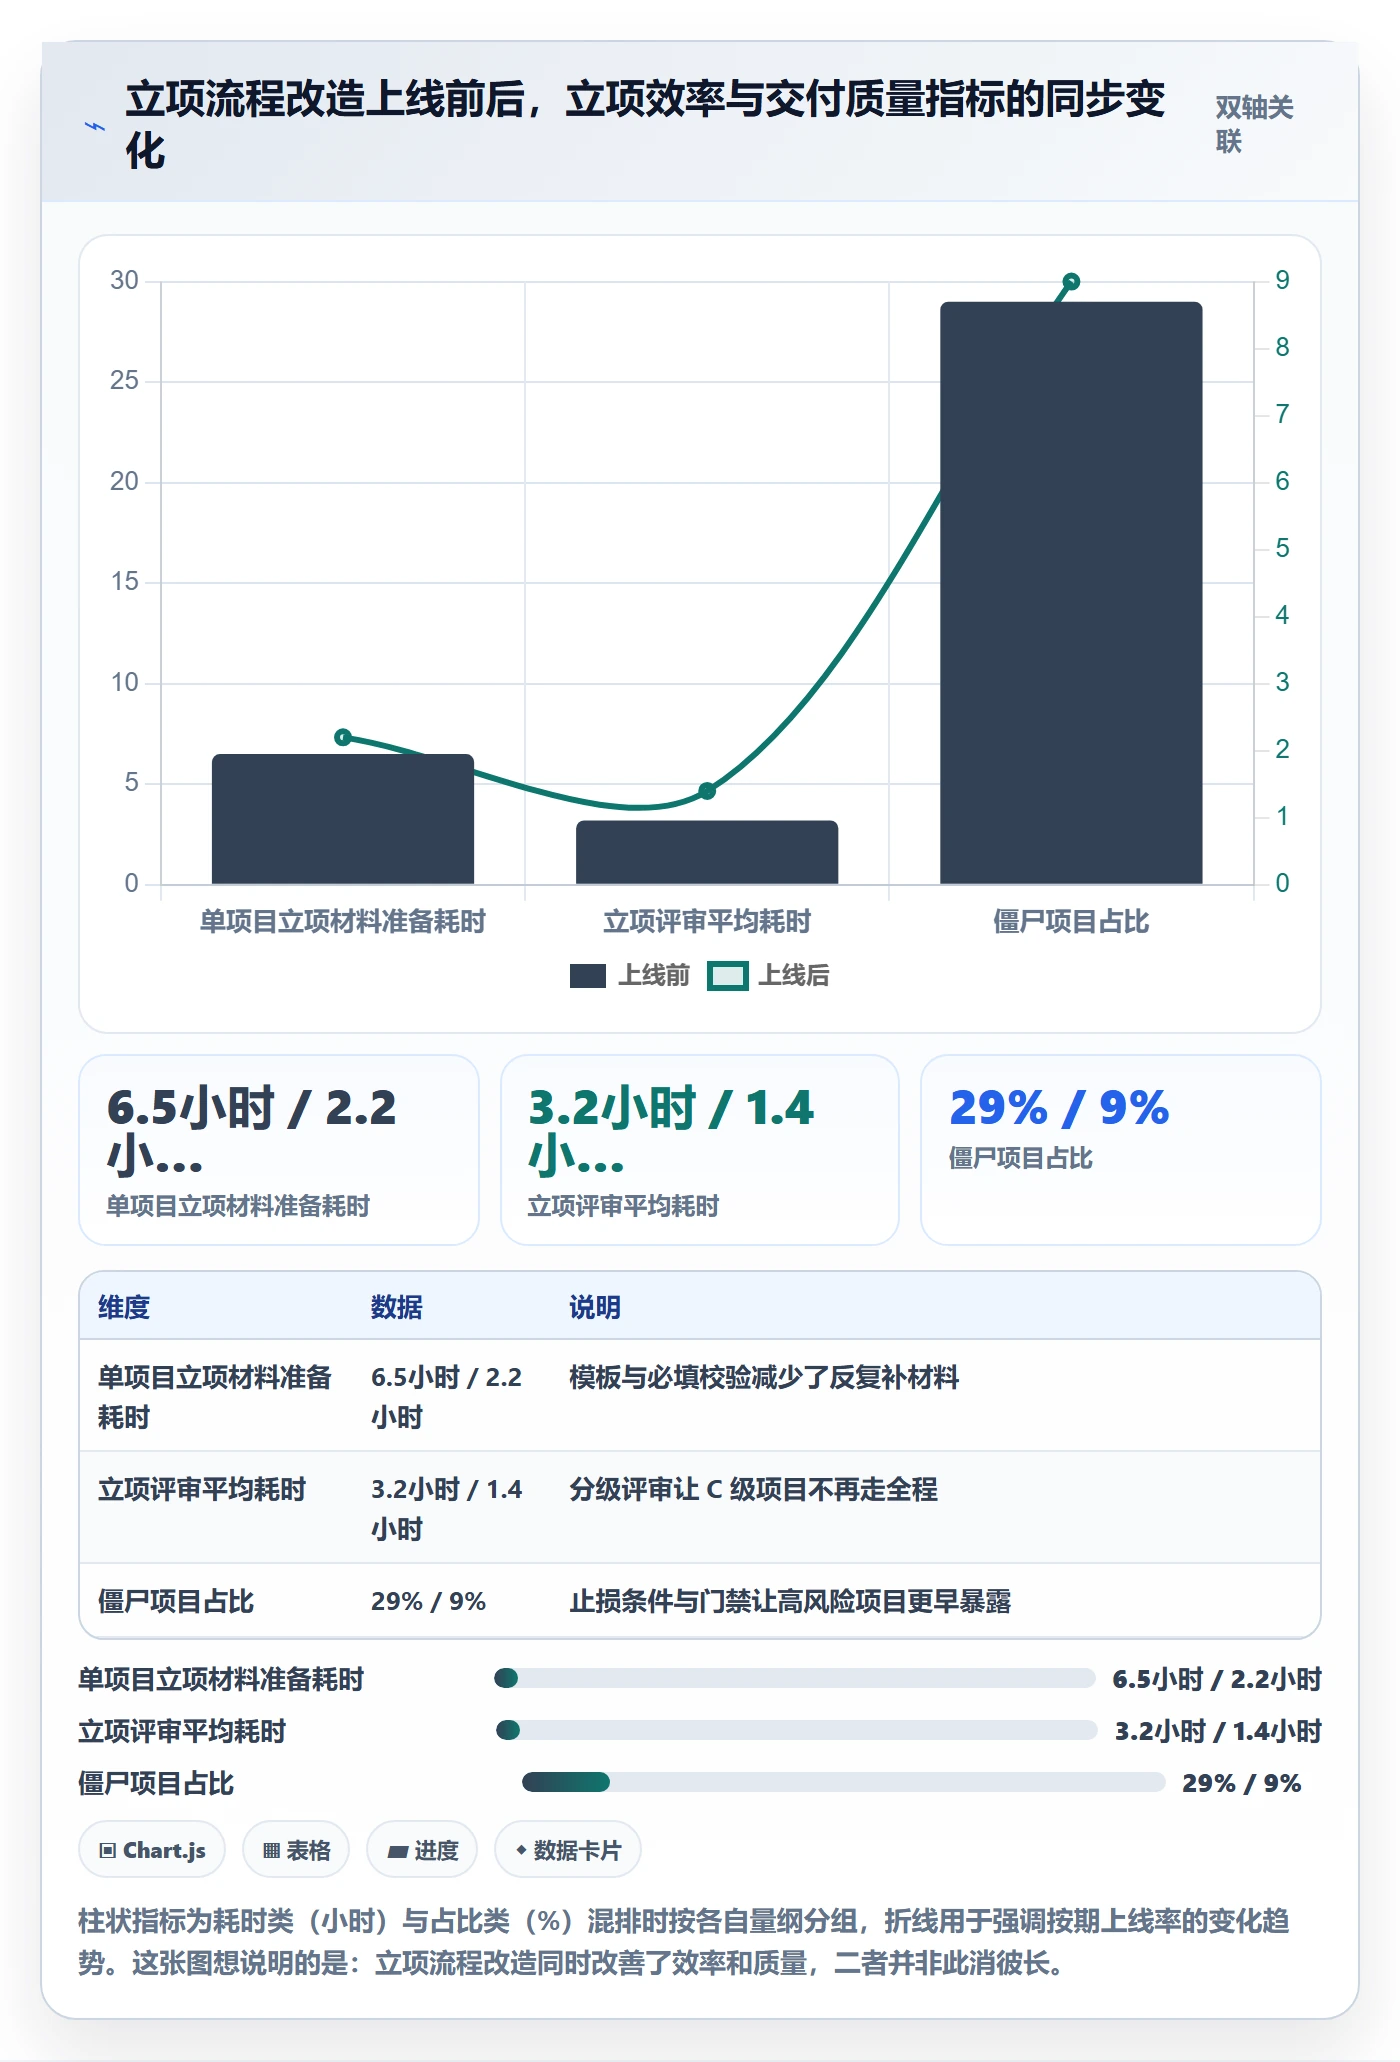
Task: Click the teal 上线后 legend color box
Action: point(727,976)
